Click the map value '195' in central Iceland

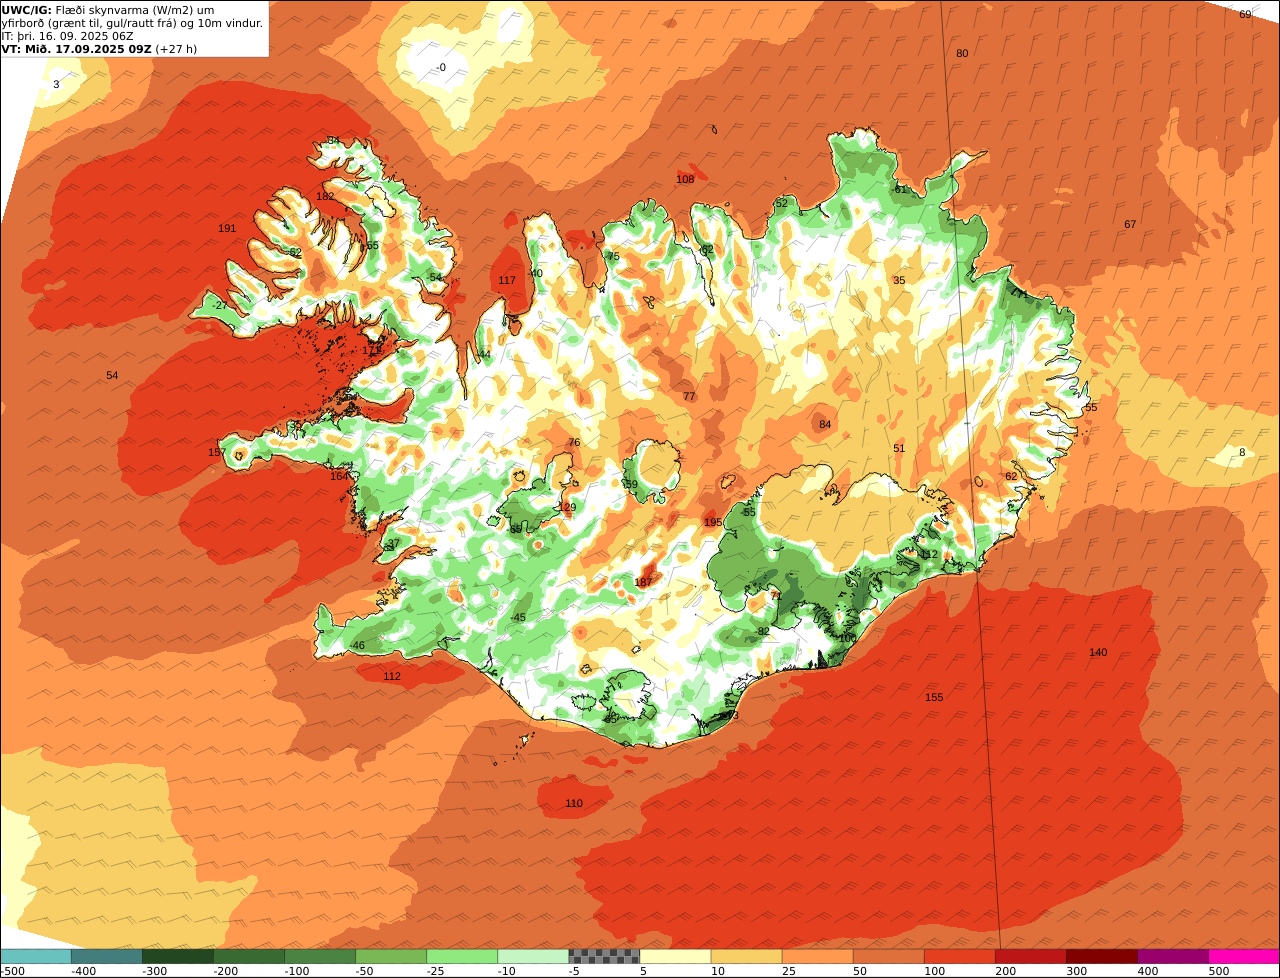[x=713, y=523]
